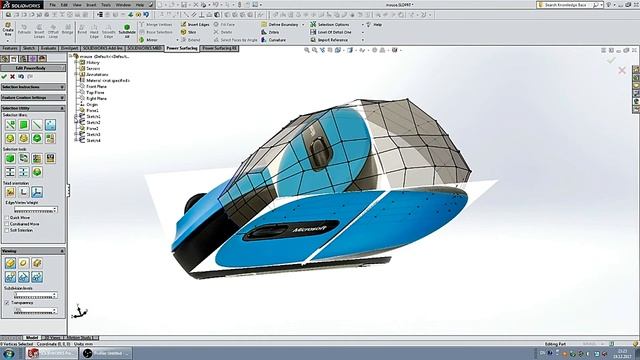Click the Shim ribbon tool
This screenshot has width=640, height=360.
tap(188, 32)
